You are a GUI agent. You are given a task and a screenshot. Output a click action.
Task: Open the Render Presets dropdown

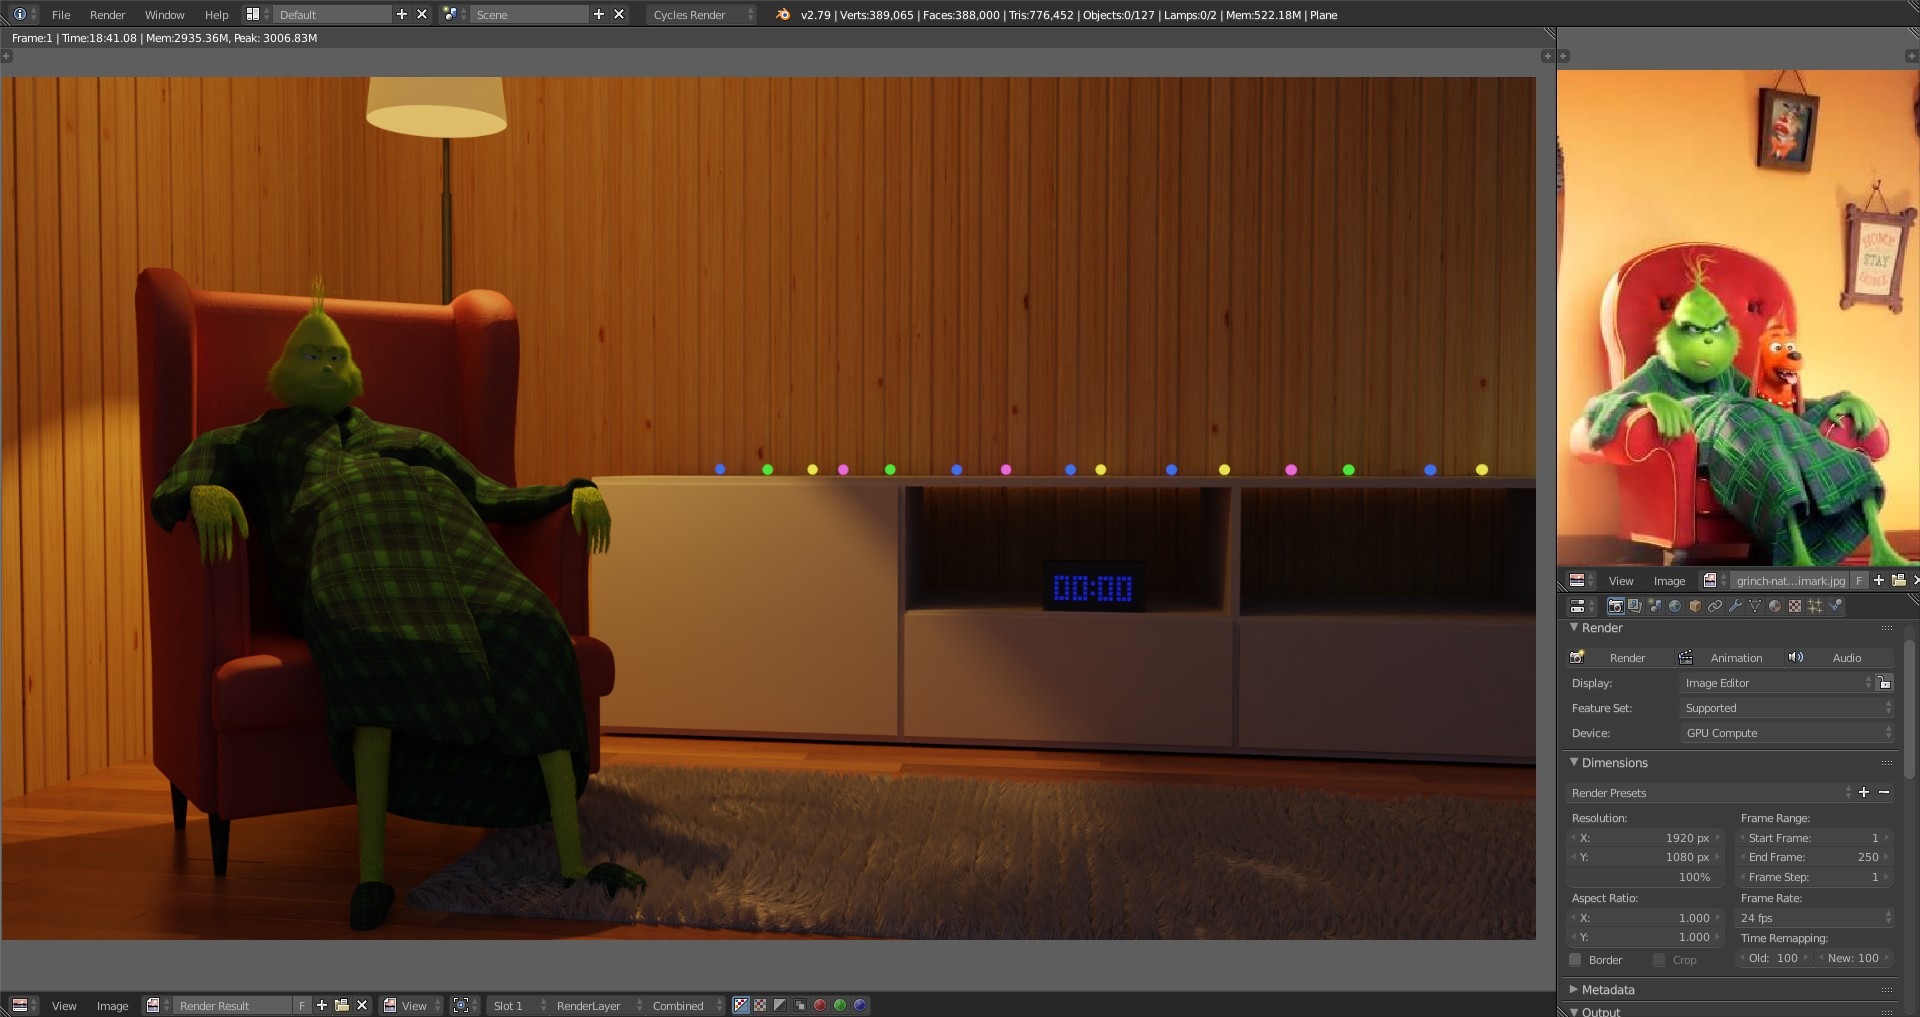1710,792
